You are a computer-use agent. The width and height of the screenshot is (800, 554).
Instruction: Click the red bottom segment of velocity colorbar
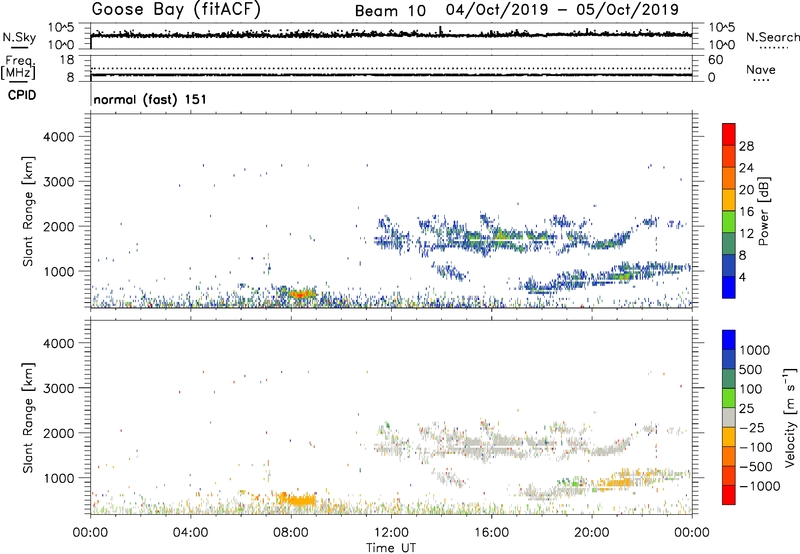point(729,495)
